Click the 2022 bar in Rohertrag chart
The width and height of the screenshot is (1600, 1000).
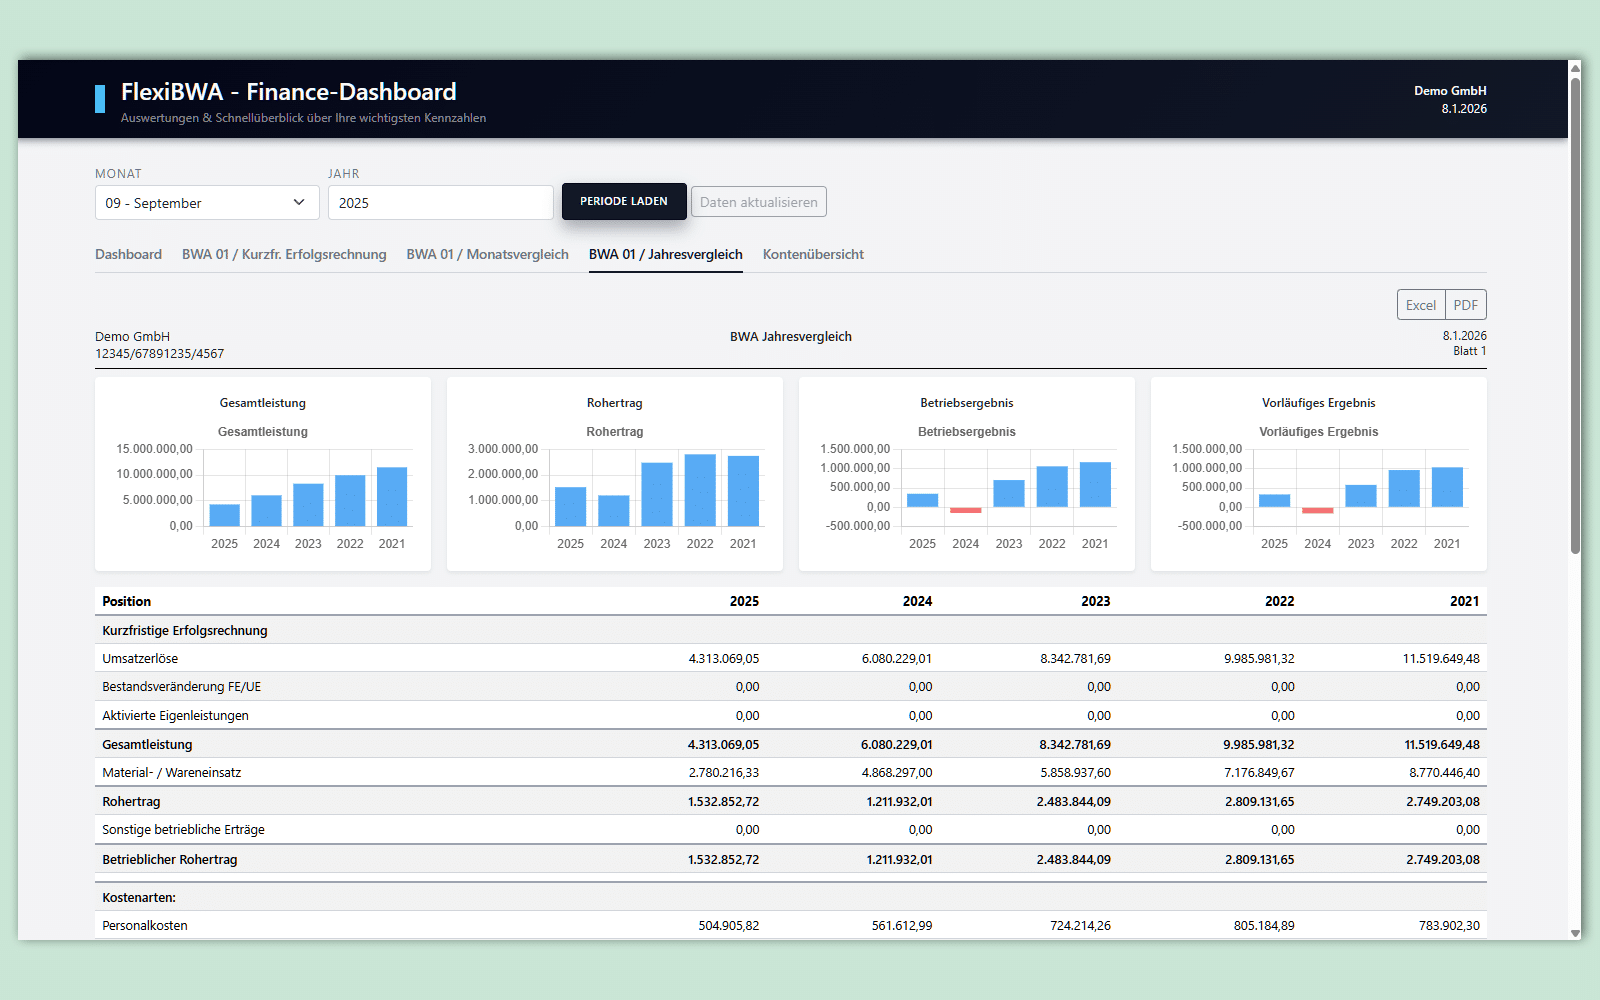pos(700,490)
